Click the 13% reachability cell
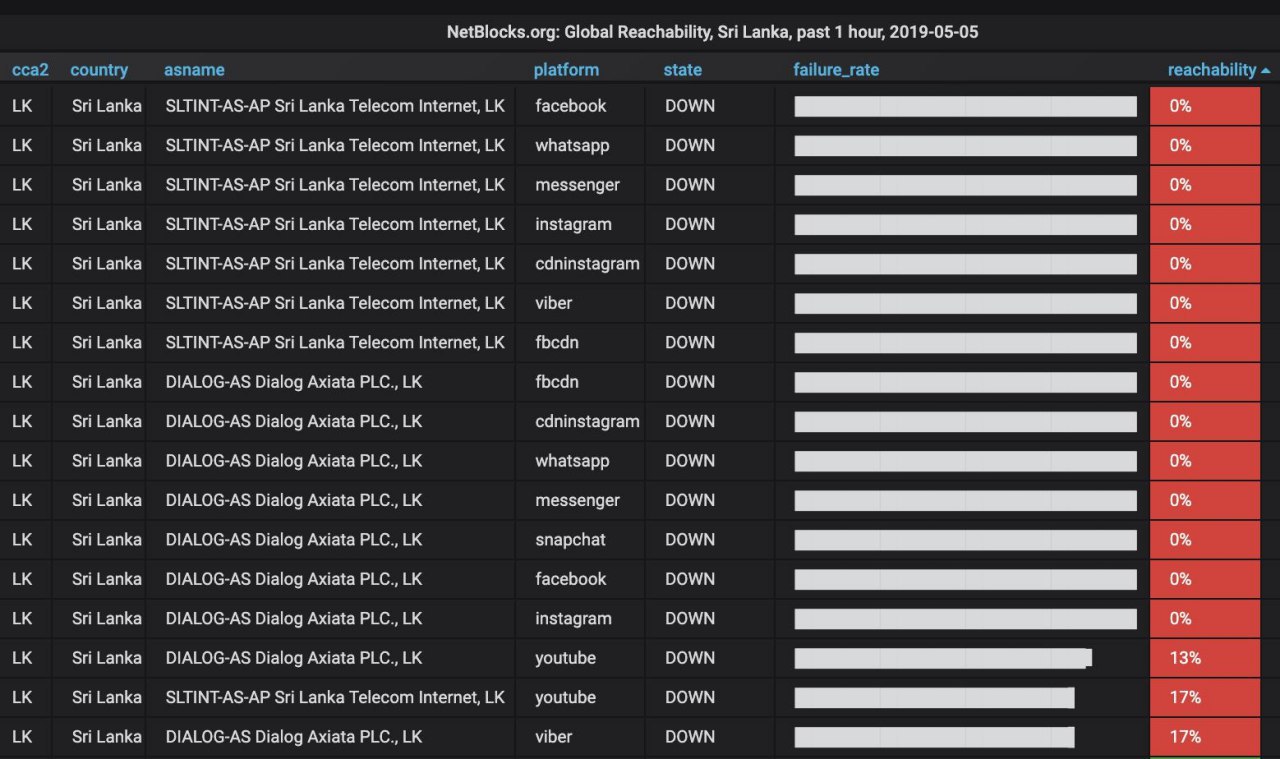The image size is (1280, 759). (x=1205, y=658)
